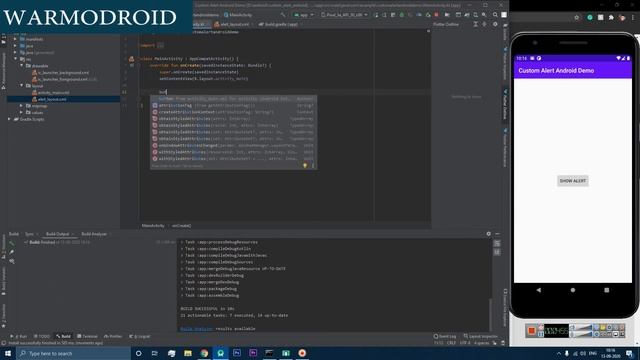Select the createAttributionContext completion suggestion

(233, 112)
